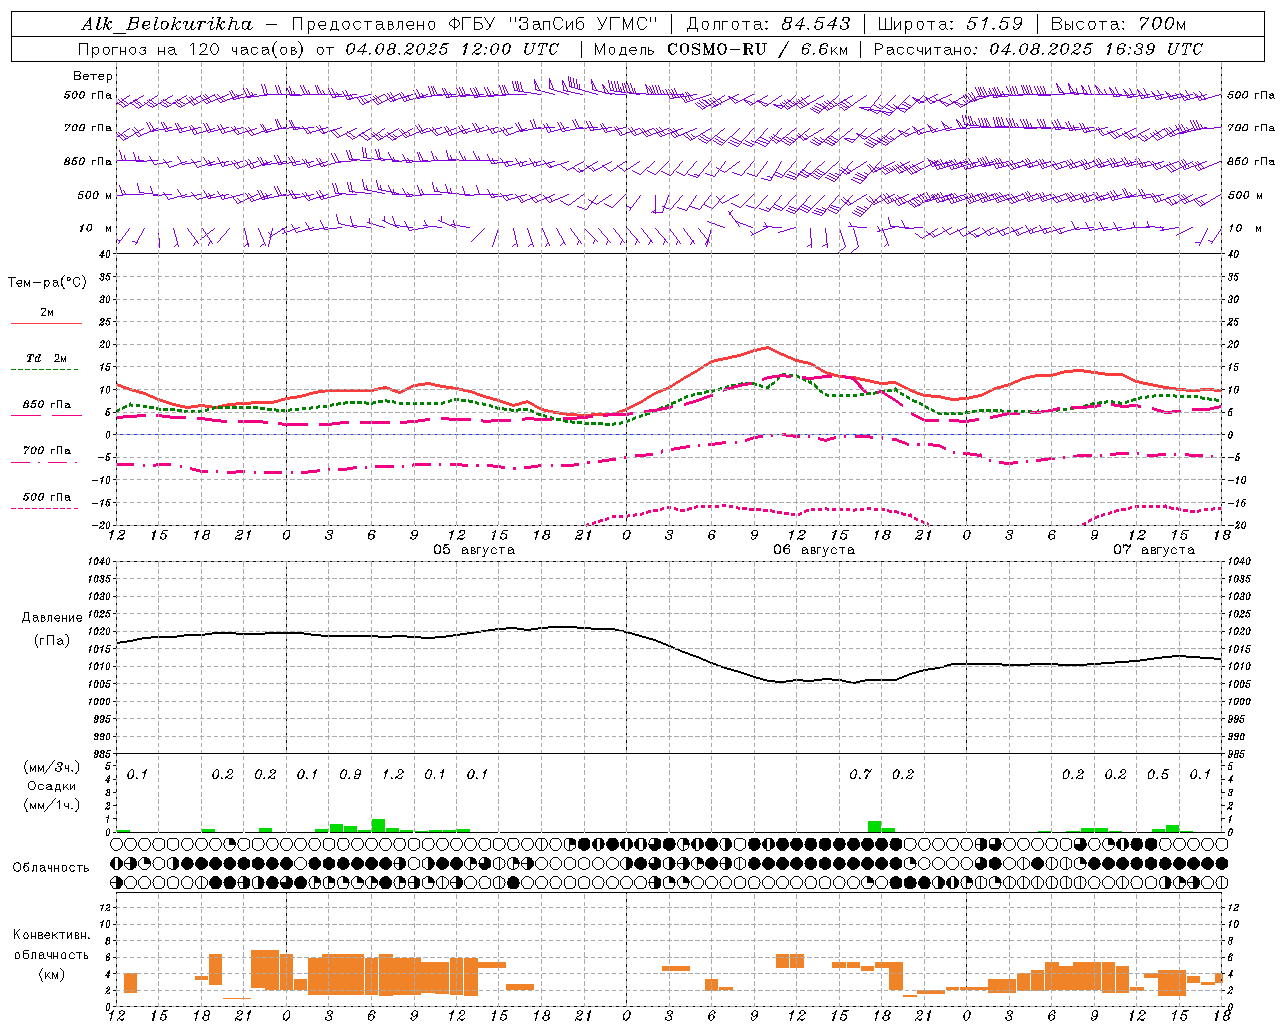Click the 'Конвективн.' convective cloud label
This screenshot has height=1024, width=1280.
coord(51,935)
